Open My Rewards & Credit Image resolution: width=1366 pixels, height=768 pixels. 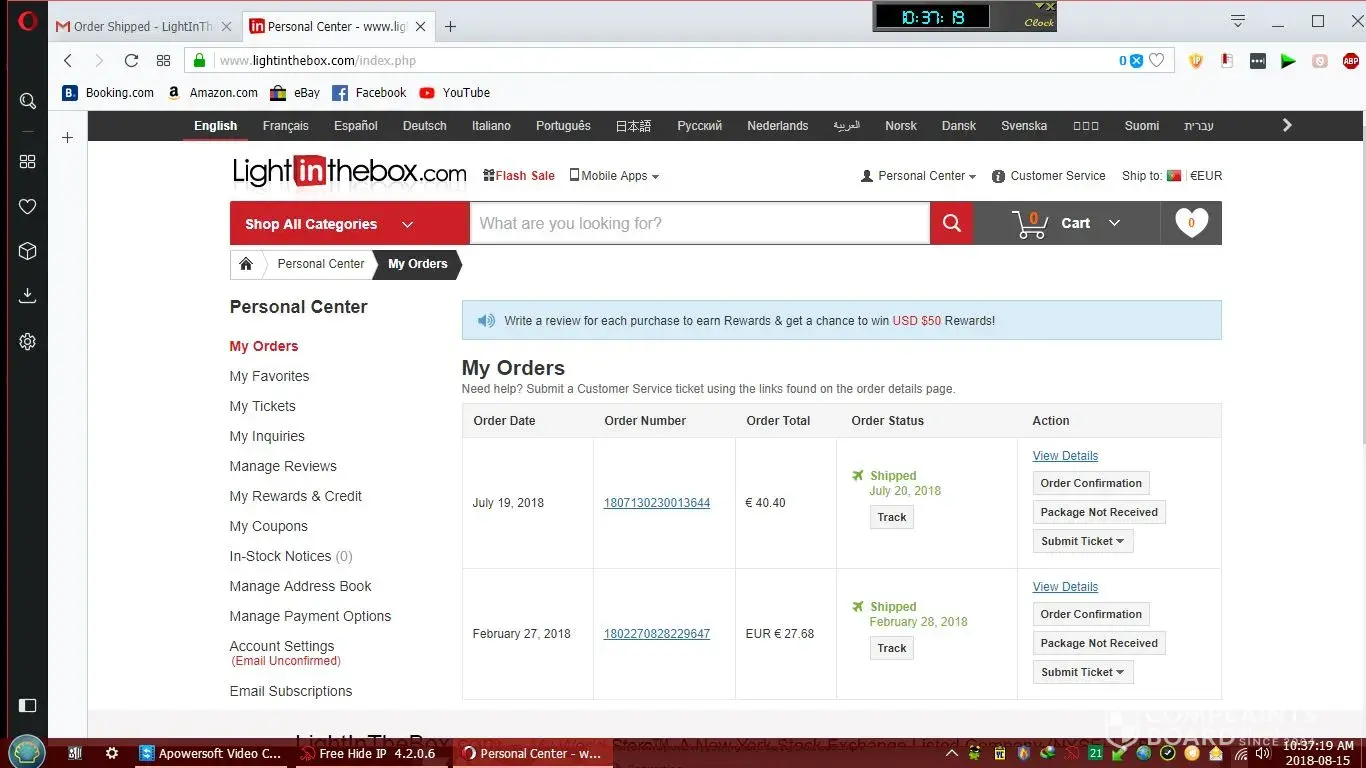(x=296, y=496)
